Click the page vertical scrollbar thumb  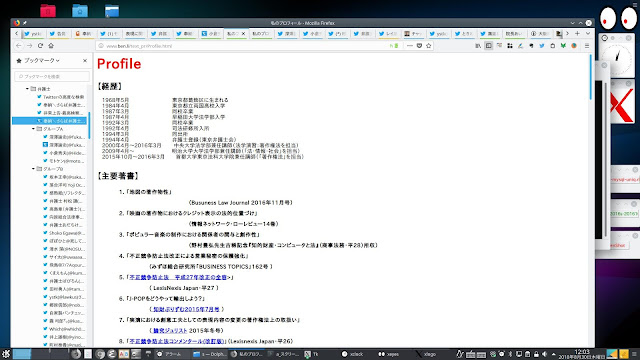591,77
